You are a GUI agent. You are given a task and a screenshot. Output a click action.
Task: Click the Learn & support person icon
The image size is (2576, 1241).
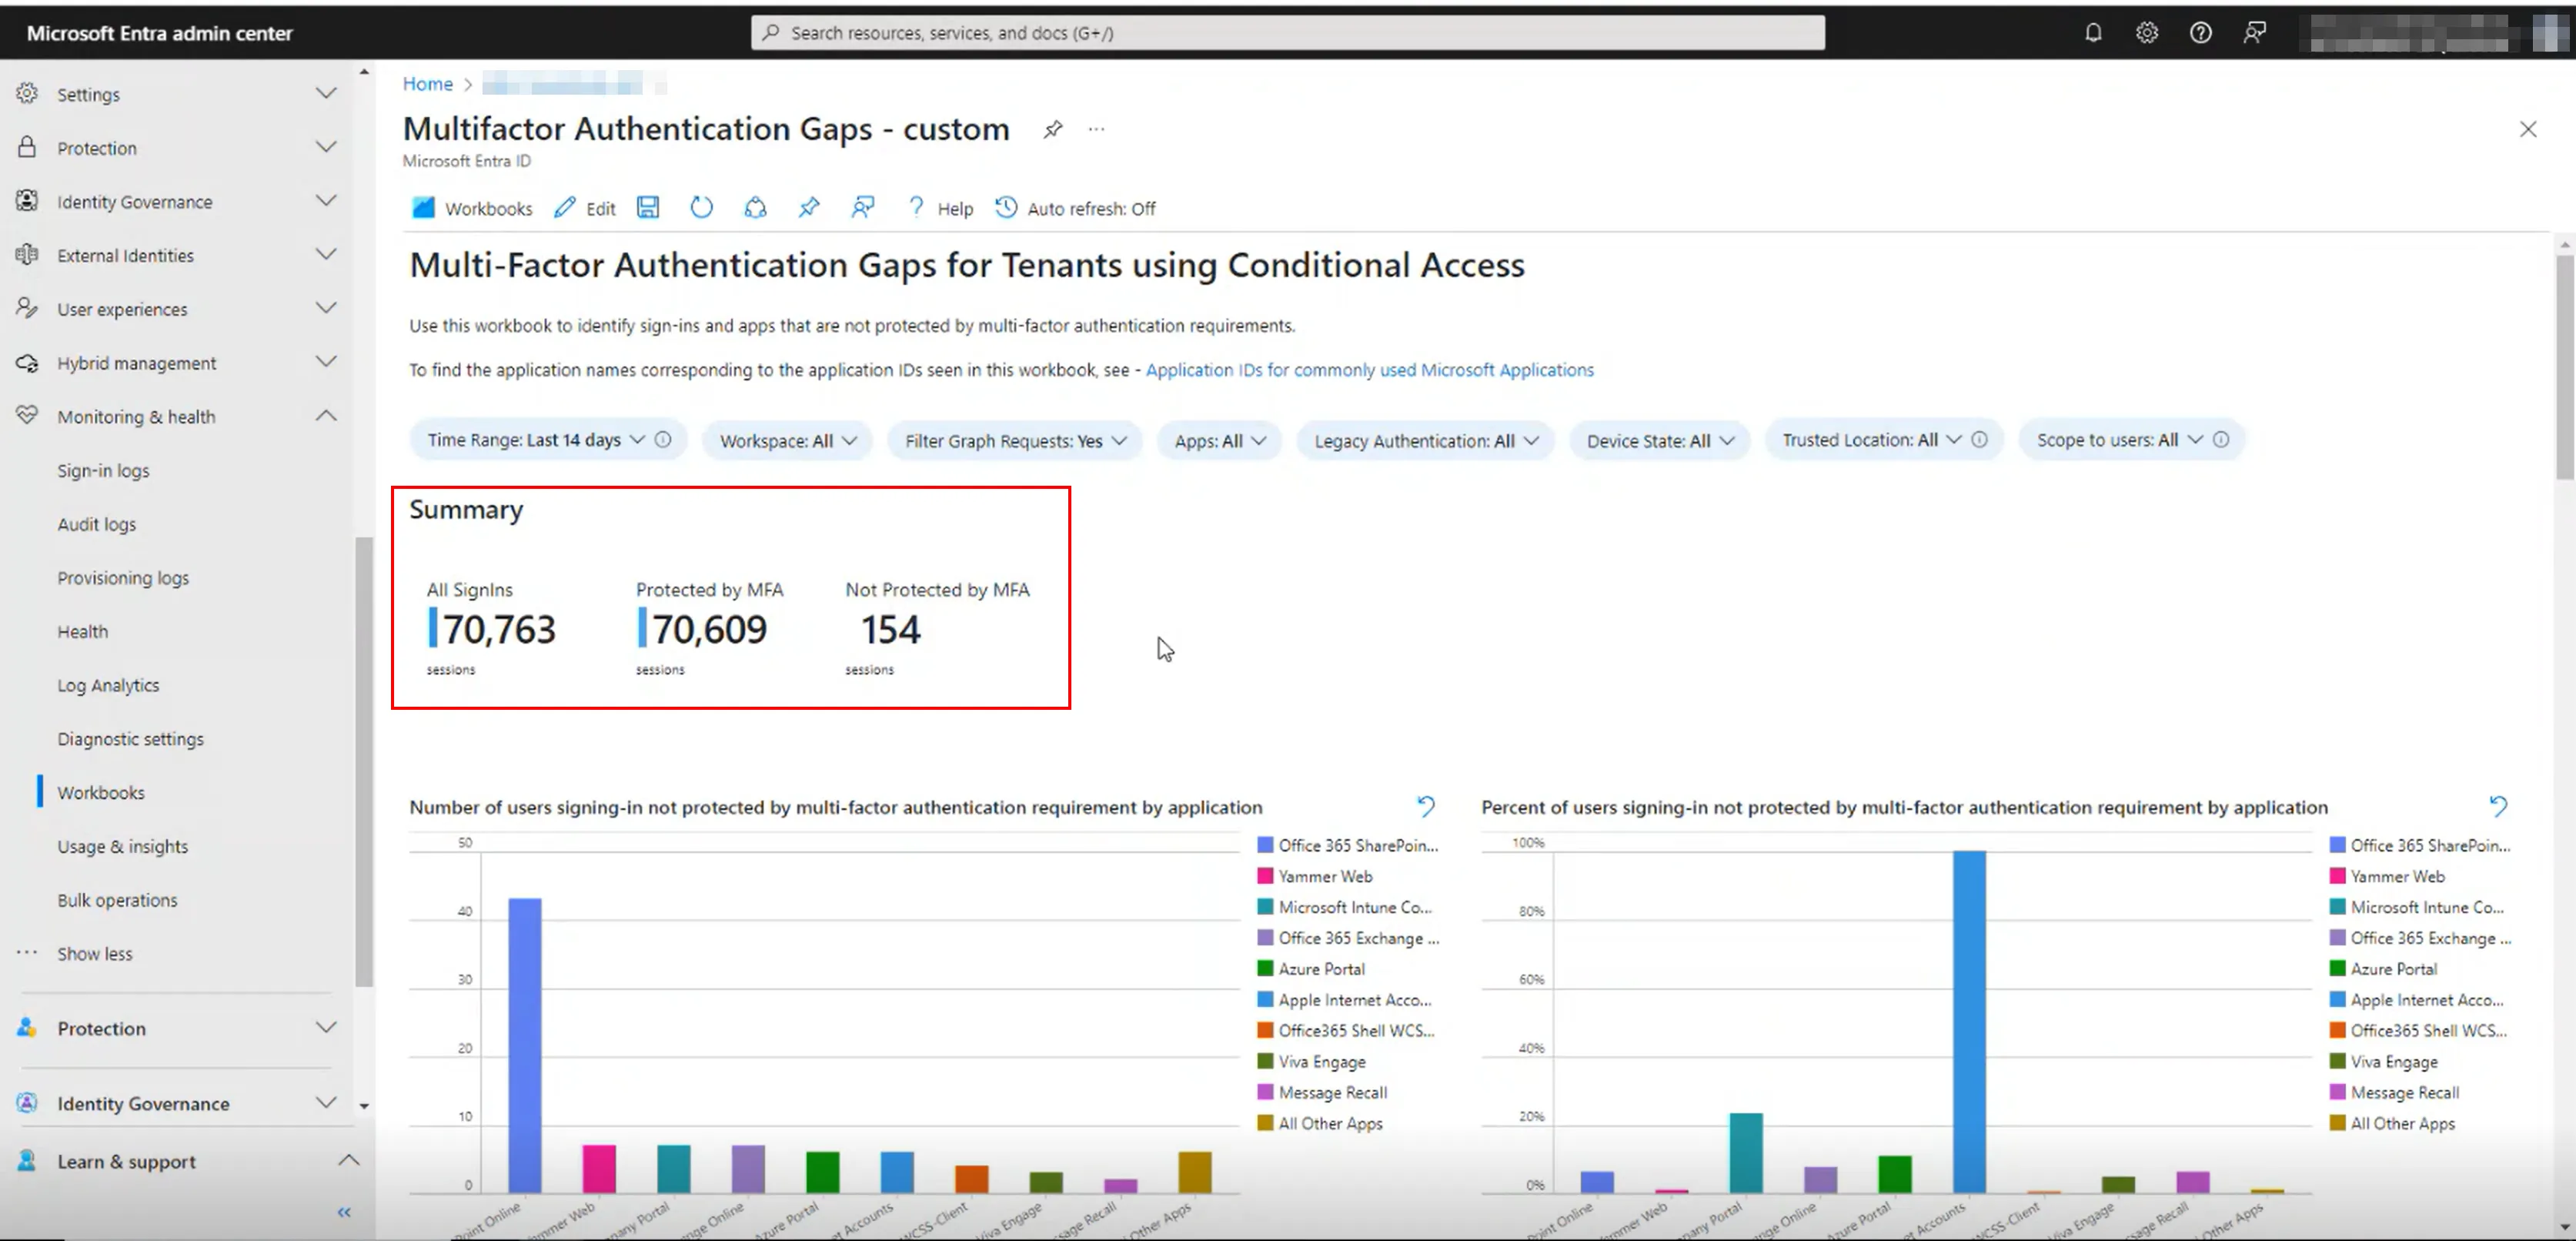tap(27, 1160)
